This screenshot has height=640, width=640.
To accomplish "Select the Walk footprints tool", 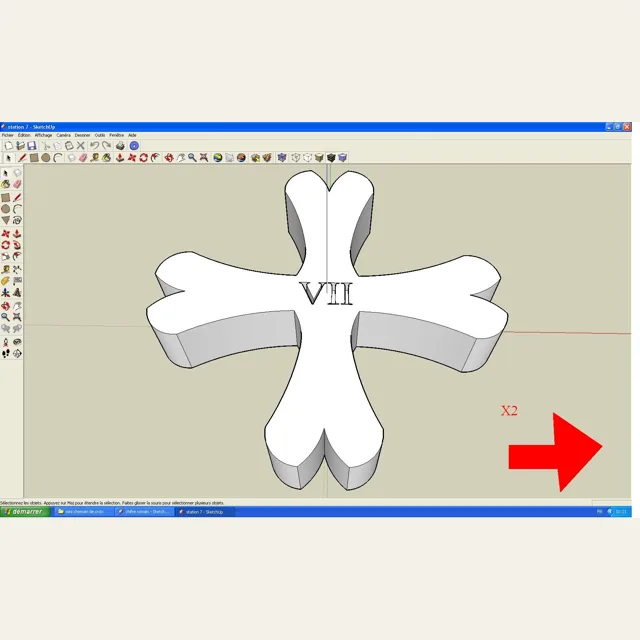I will point(6,353).
